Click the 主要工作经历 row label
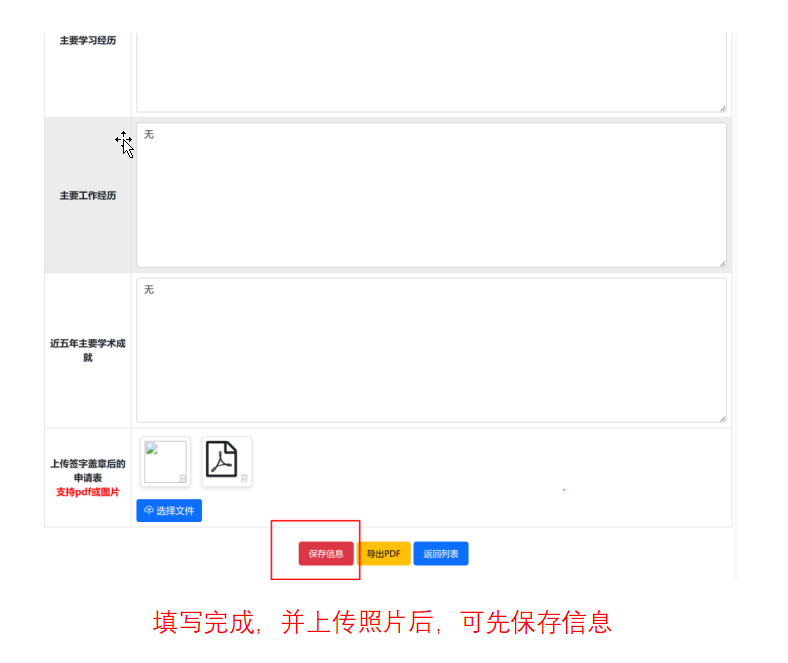 88,196
